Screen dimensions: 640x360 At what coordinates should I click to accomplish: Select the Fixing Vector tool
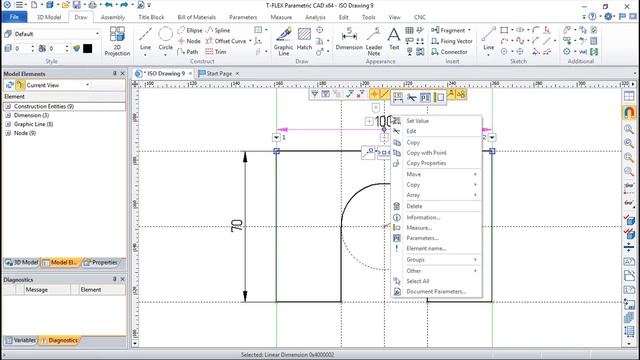[x=452, y=41]
